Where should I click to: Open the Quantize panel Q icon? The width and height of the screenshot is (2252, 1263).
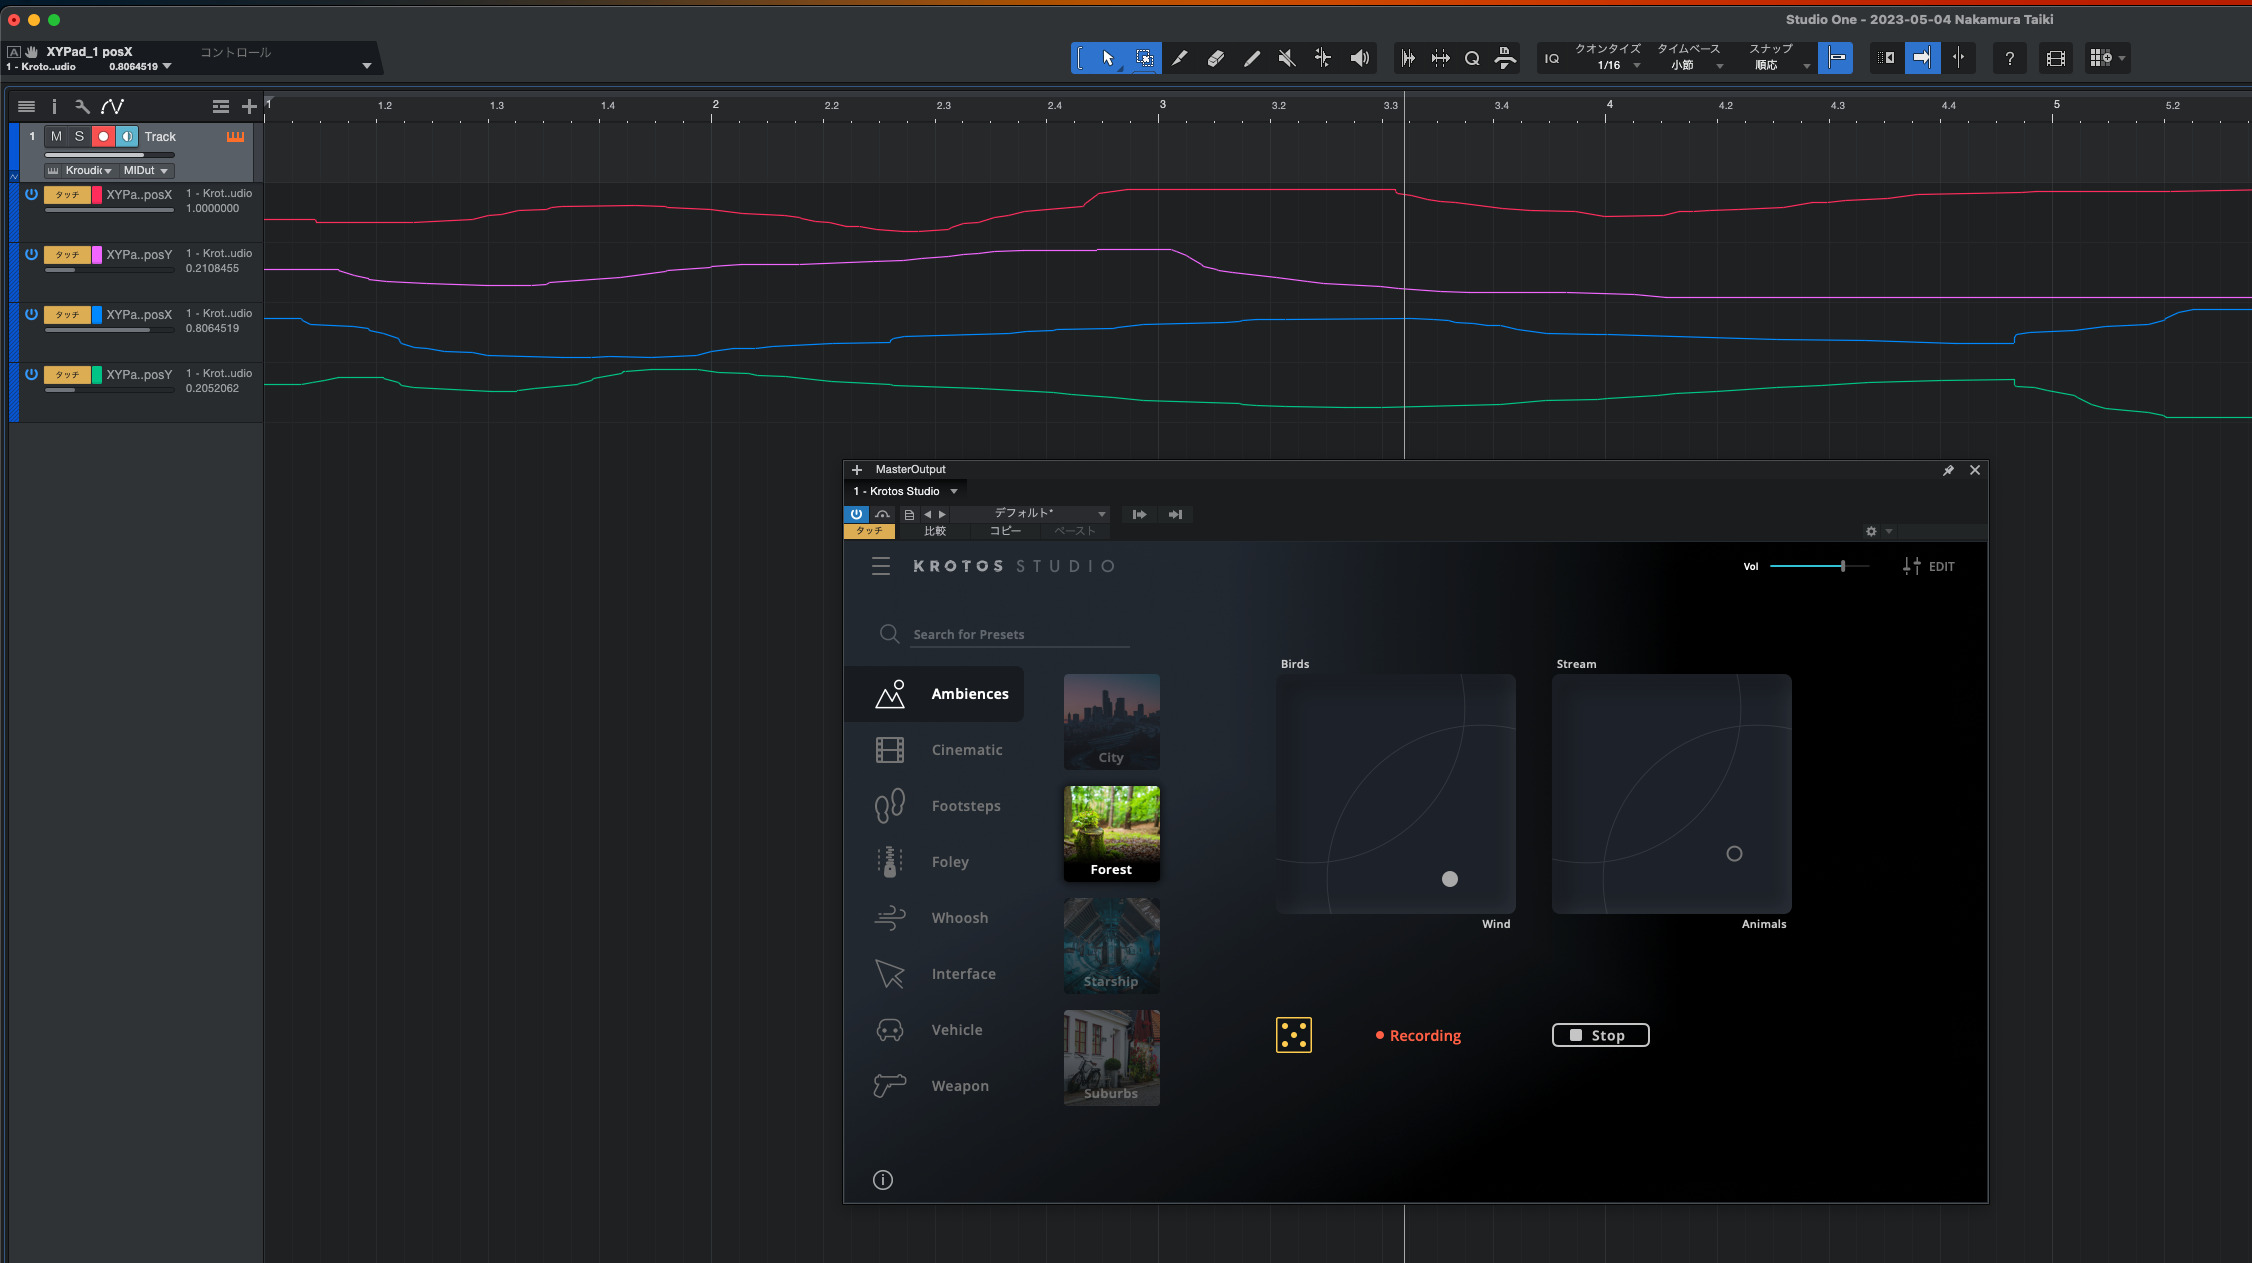coord(1472,58)
